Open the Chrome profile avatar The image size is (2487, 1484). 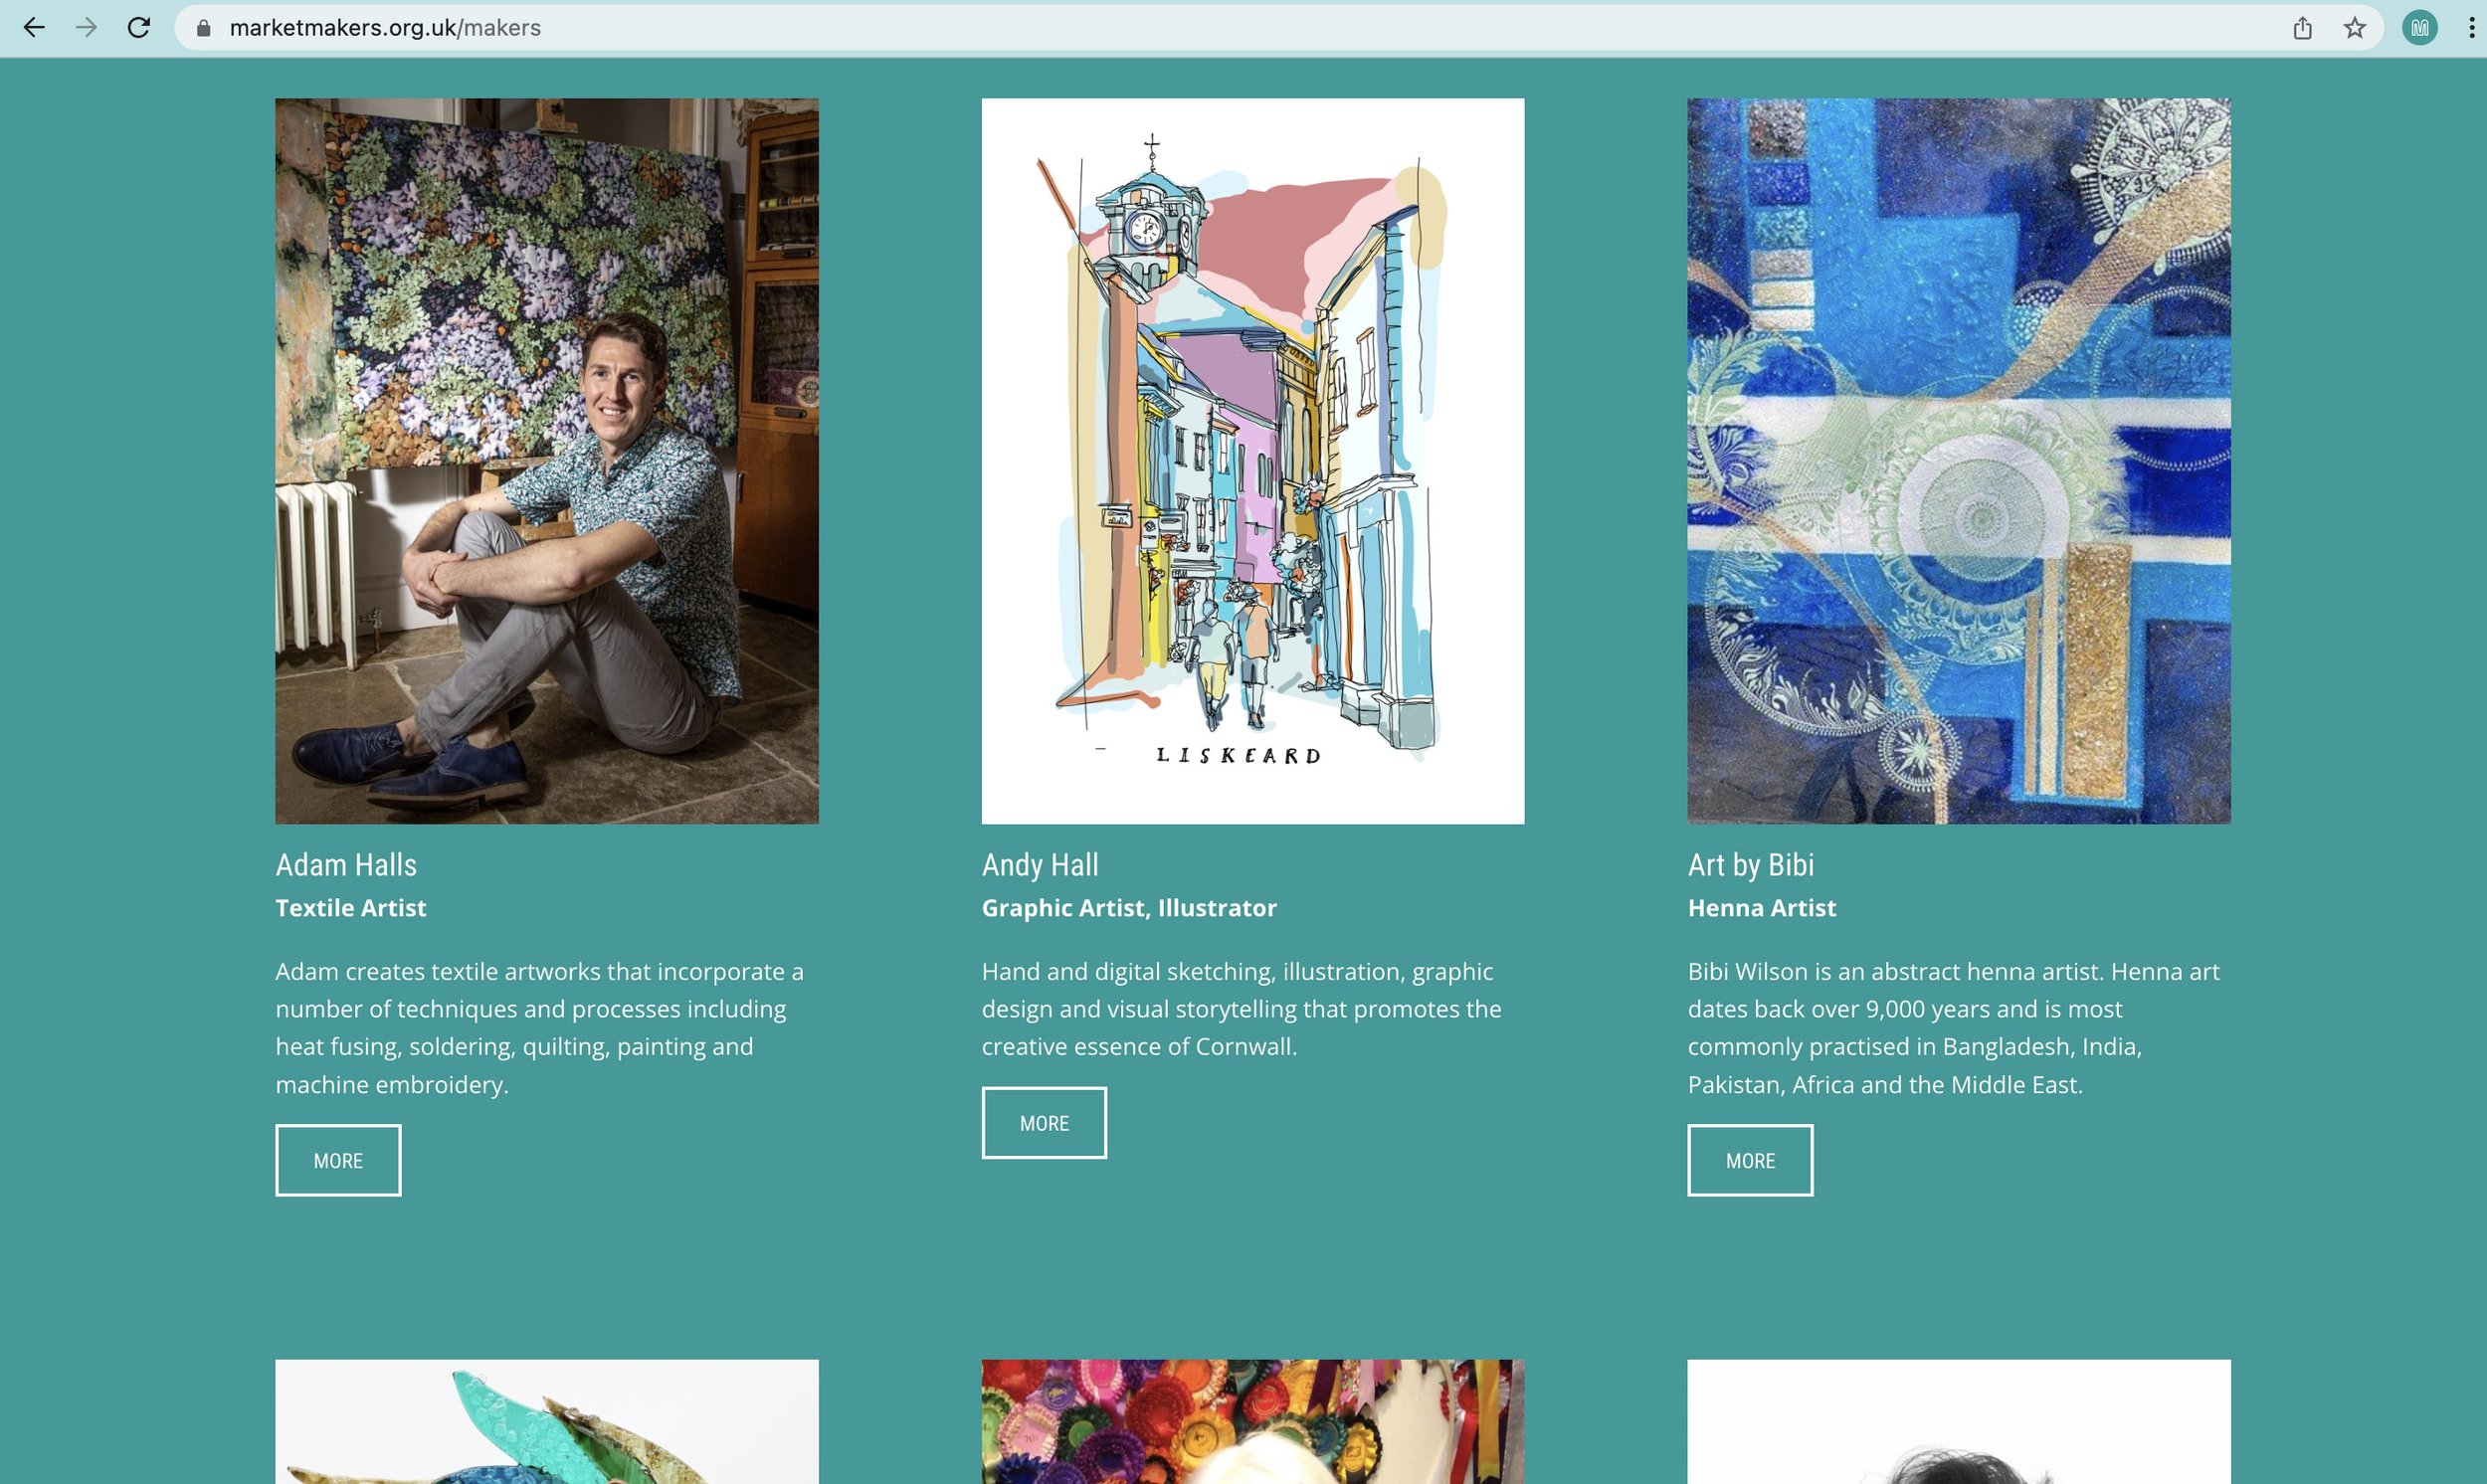tap(2420, 28)
